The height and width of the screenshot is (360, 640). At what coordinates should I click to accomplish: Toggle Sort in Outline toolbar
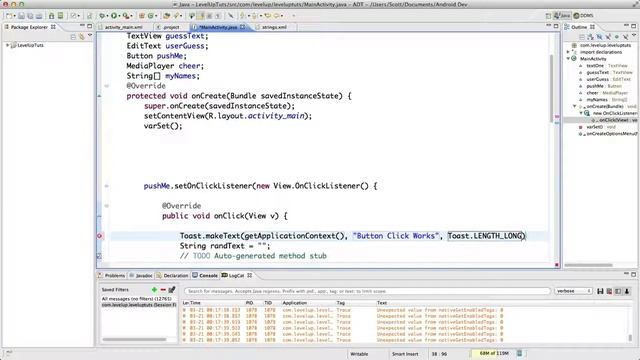coord(590,37)
